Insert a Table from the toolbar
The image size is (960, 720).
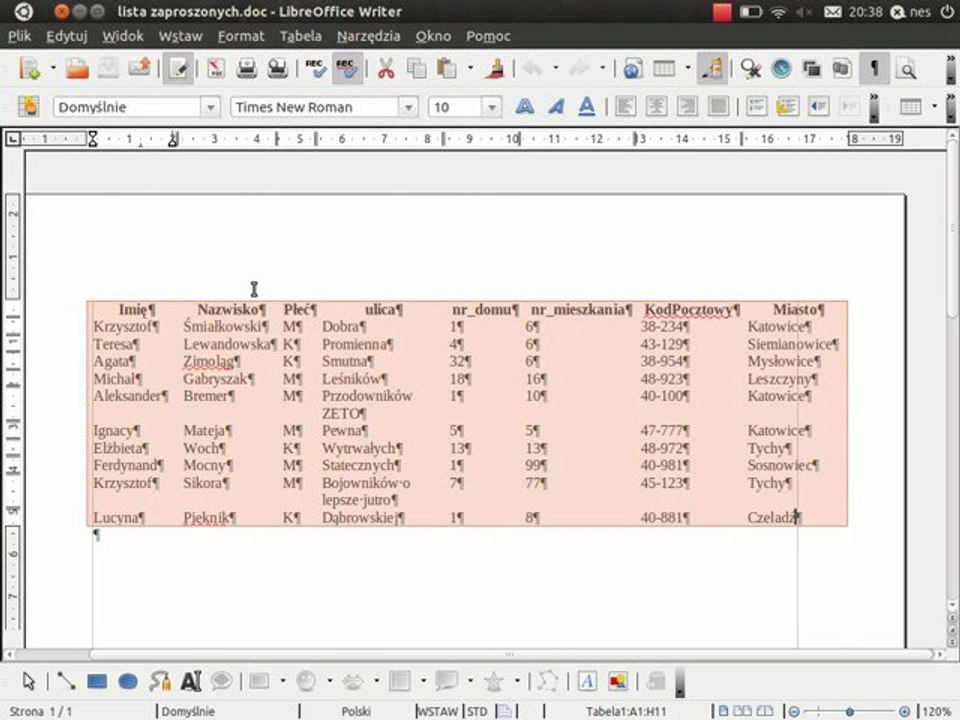[x=664, y=68]
